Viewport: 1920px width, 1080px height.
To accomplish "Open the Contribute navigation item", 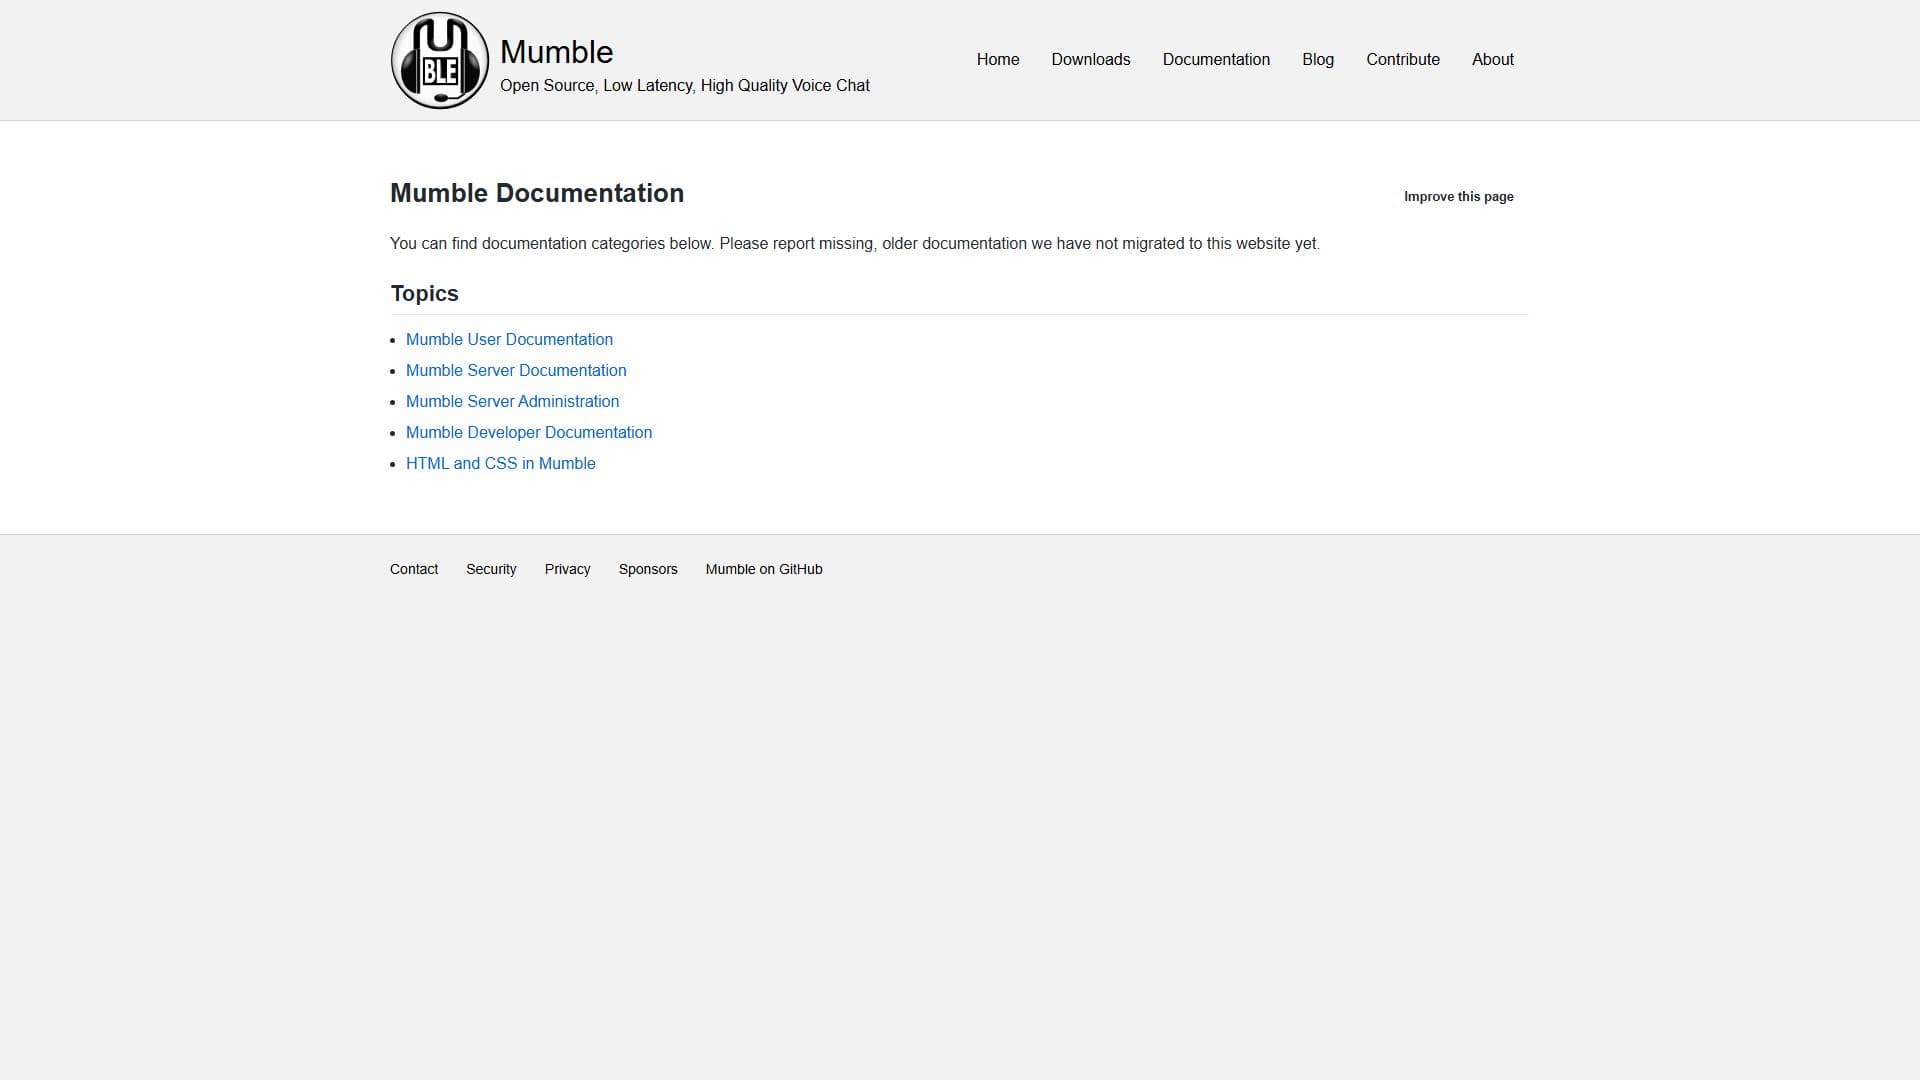I will click(1403, 59).
